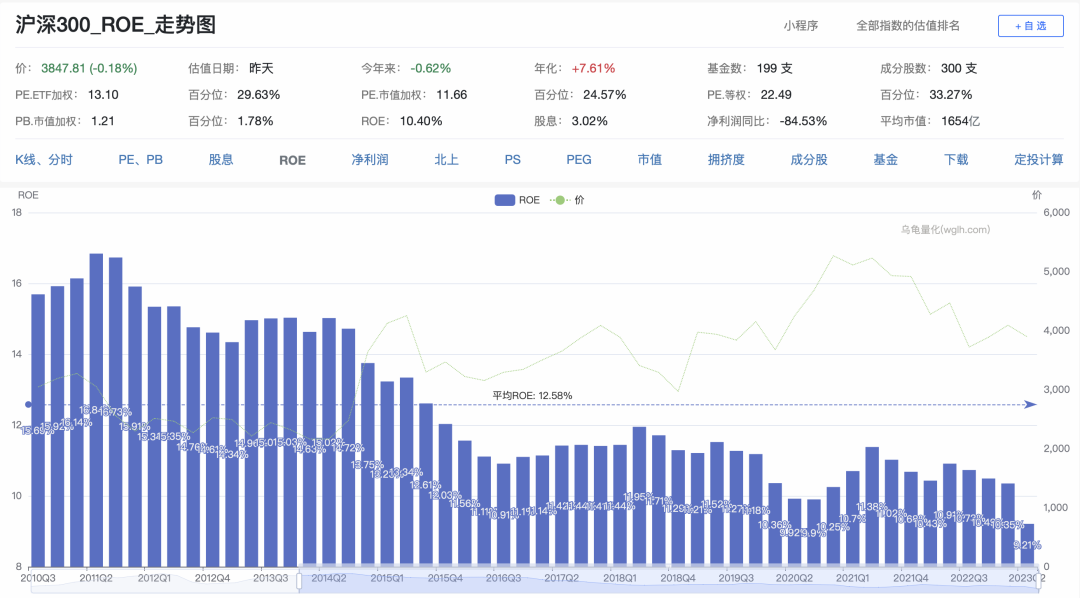The height and width of the screenshot is (598, 1080).
Task: Click the 加自选 button
Action: coord(1030,26)
